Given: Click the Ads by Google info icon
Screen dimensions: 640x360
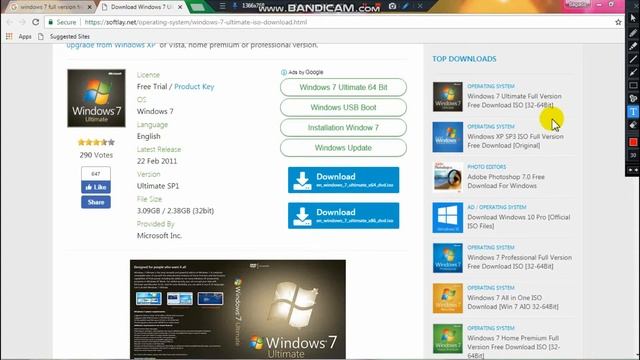Looking at the screenshot, I should [x=284, y=72].
